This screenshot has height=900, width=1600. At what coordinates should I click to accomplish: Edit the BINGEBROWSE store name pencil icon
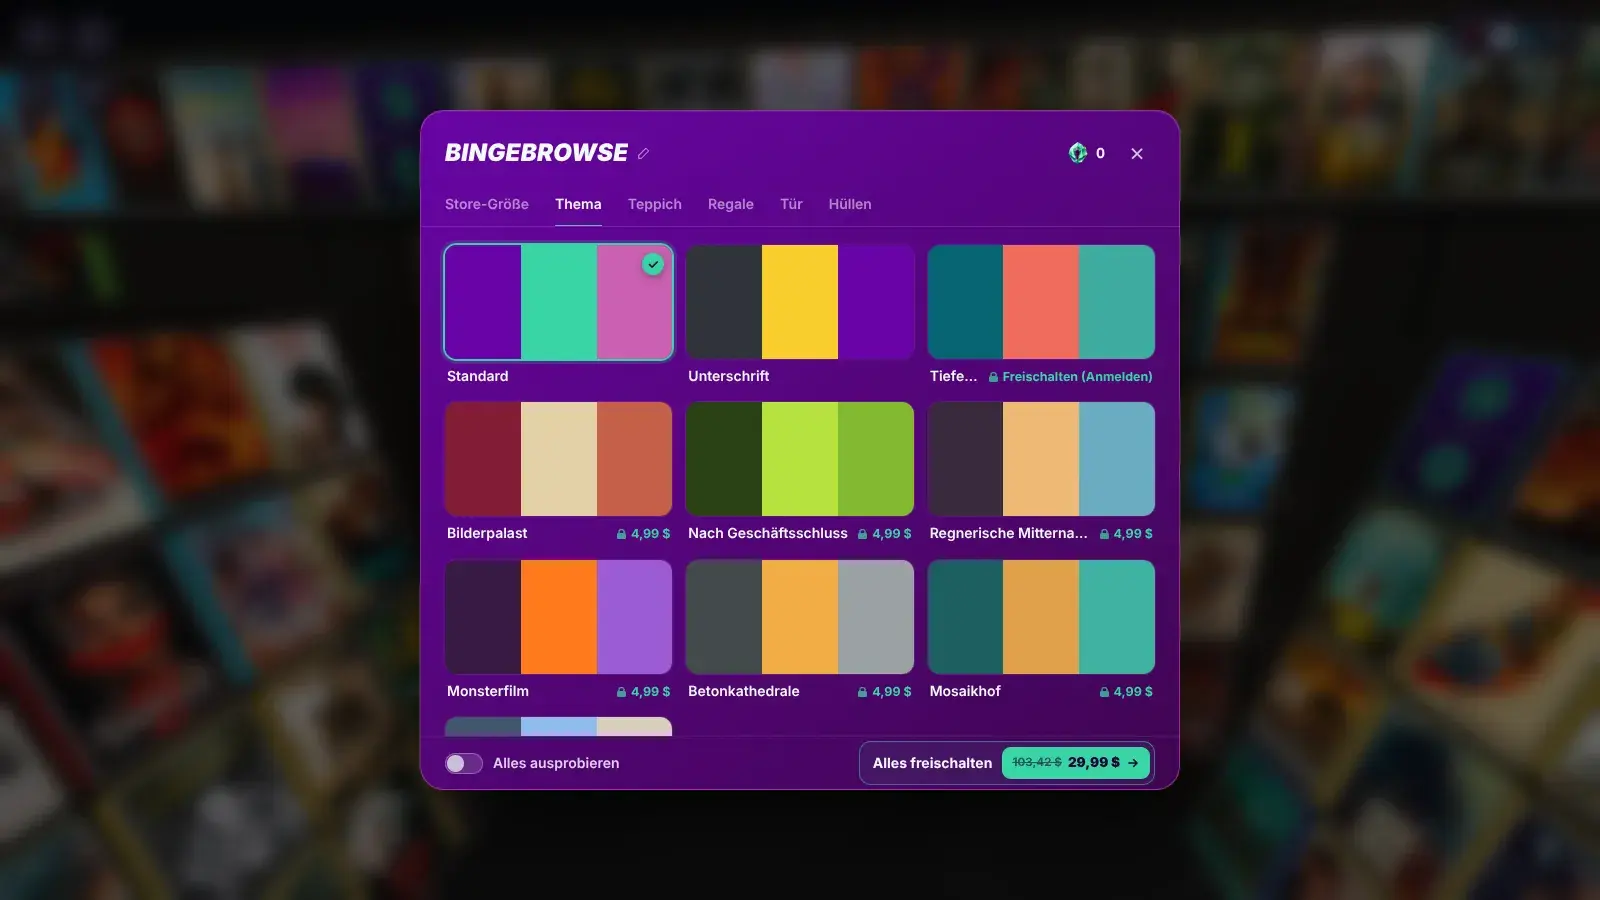pos(644,153)
